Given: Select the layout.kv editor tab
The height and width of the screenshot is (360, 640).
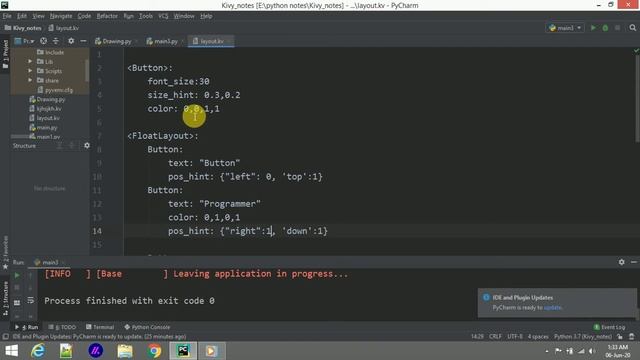Looking at the screenshot, I should [211, 41].
